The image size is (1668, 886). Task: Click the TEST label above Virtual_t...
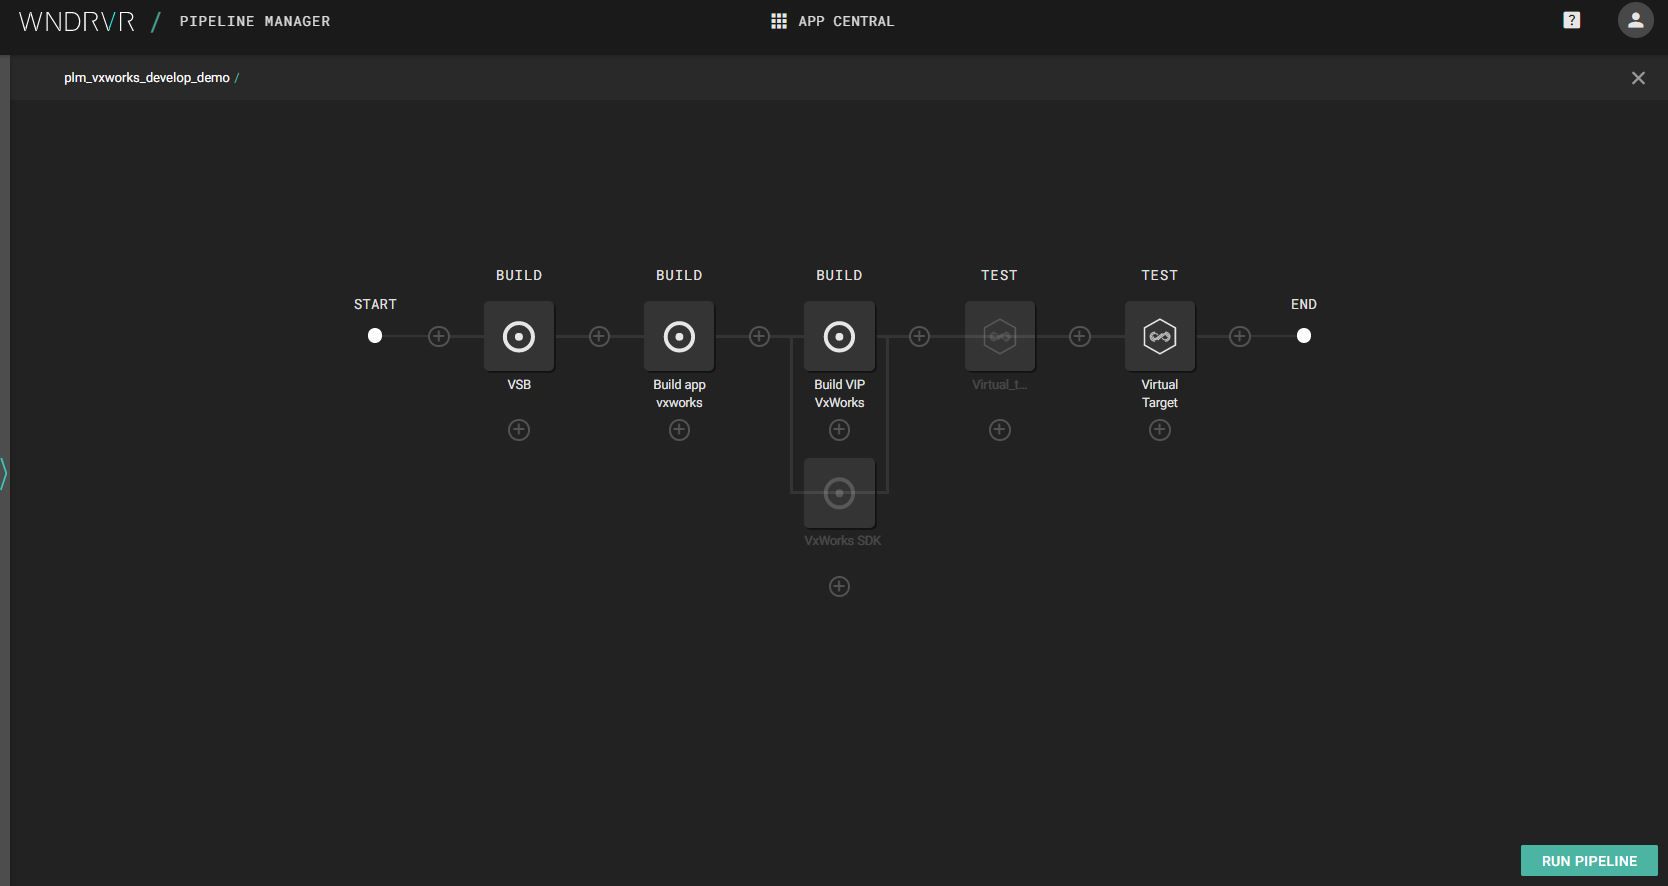[x=999, y=275]
